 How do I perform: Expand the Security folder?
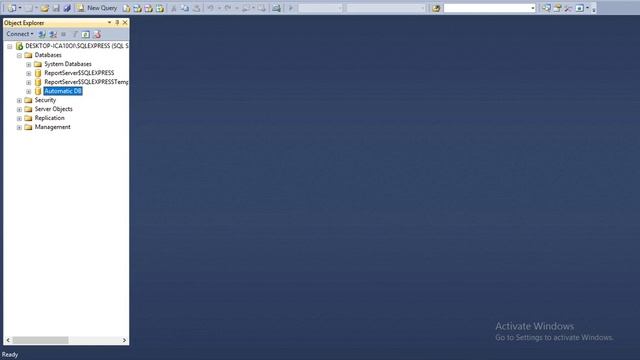[x=19, y=100]
